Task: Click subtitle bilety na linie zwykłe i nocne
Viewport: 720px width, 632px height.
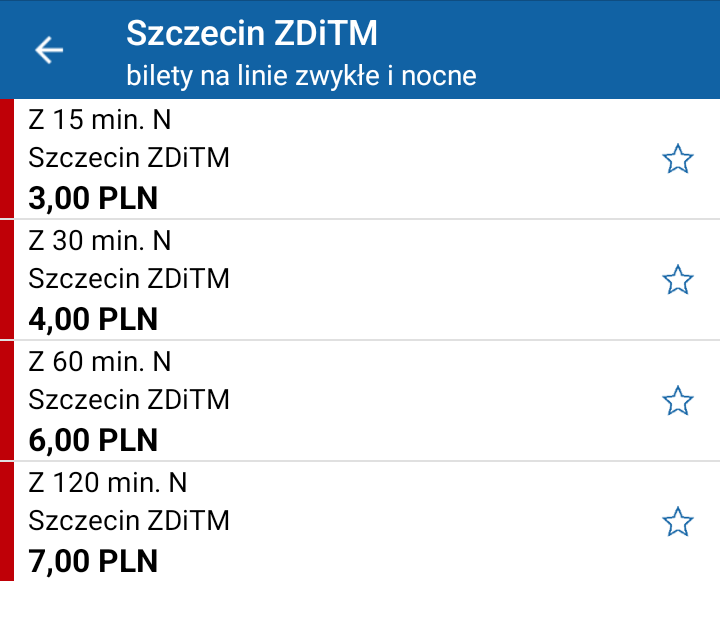Action: [x=301, y=75]
